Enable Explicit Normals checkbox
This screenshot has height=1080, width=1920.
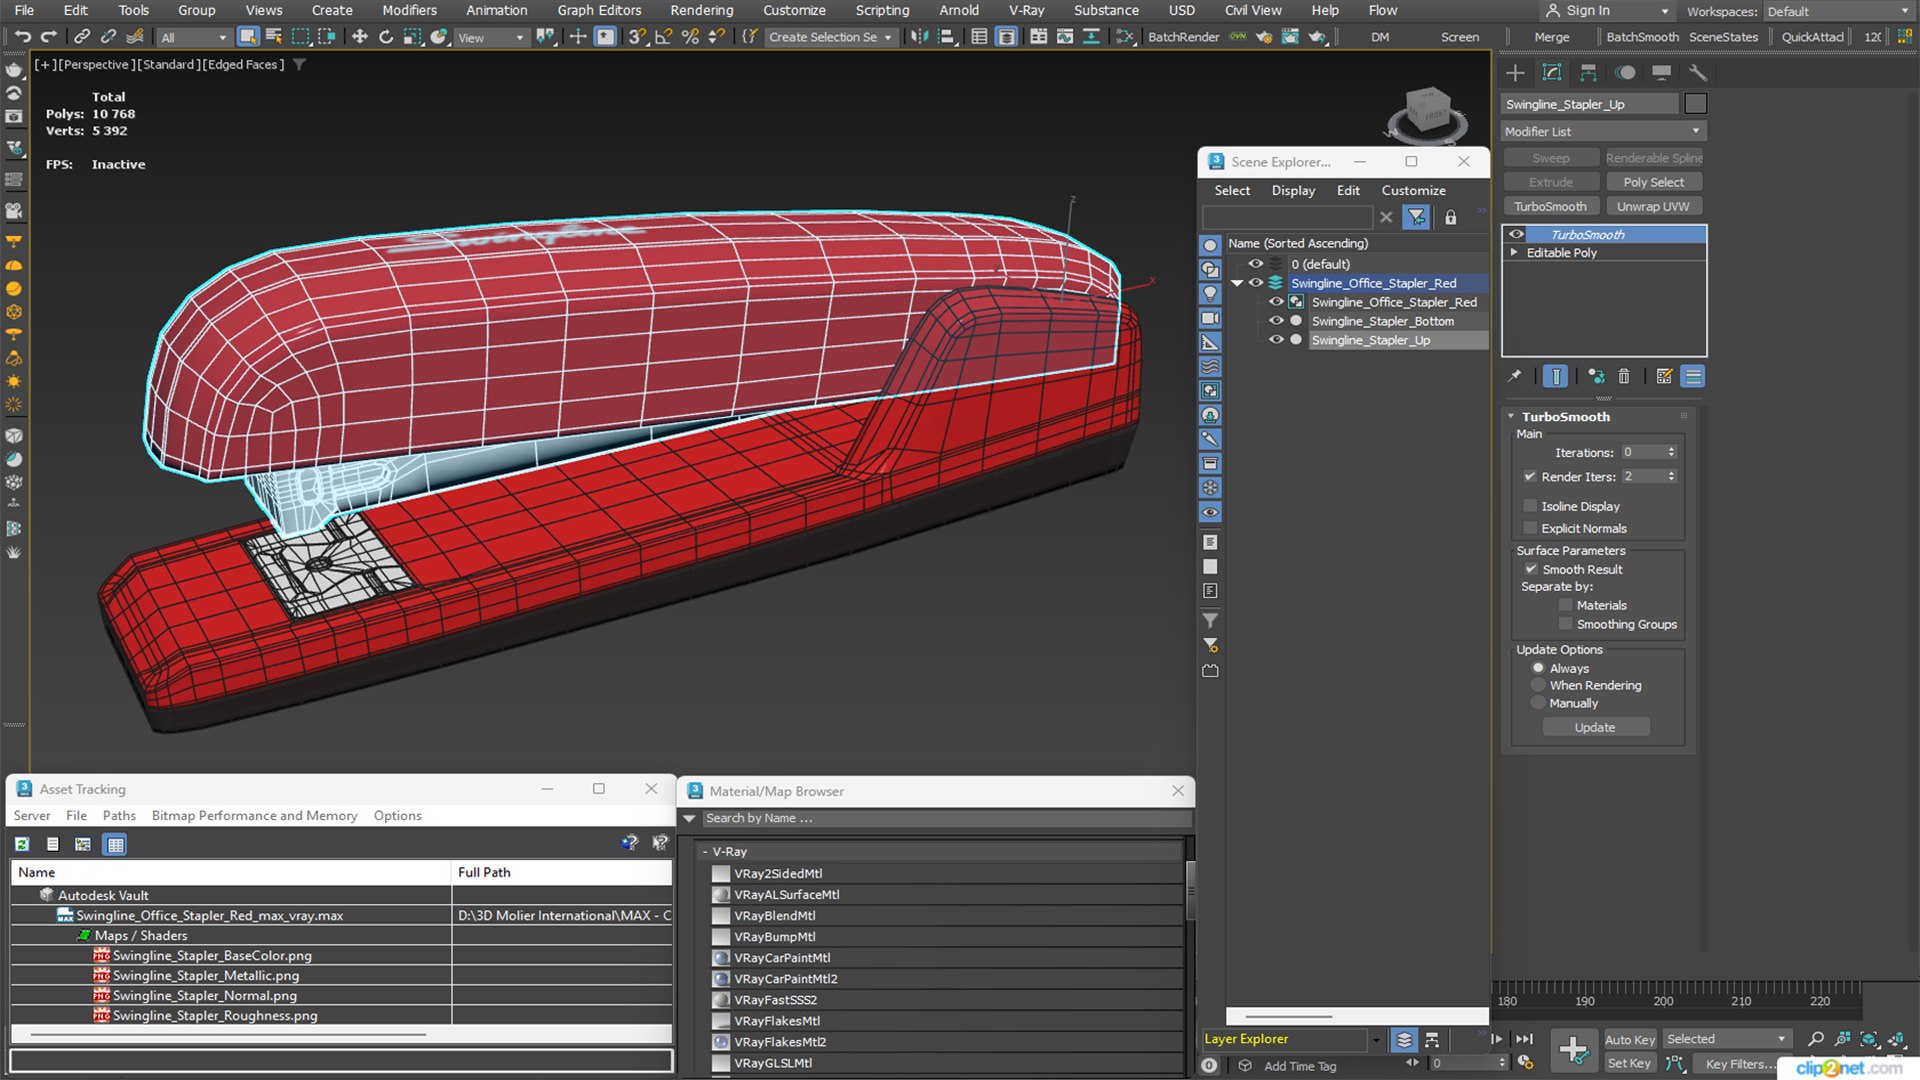click(1530, 528)
